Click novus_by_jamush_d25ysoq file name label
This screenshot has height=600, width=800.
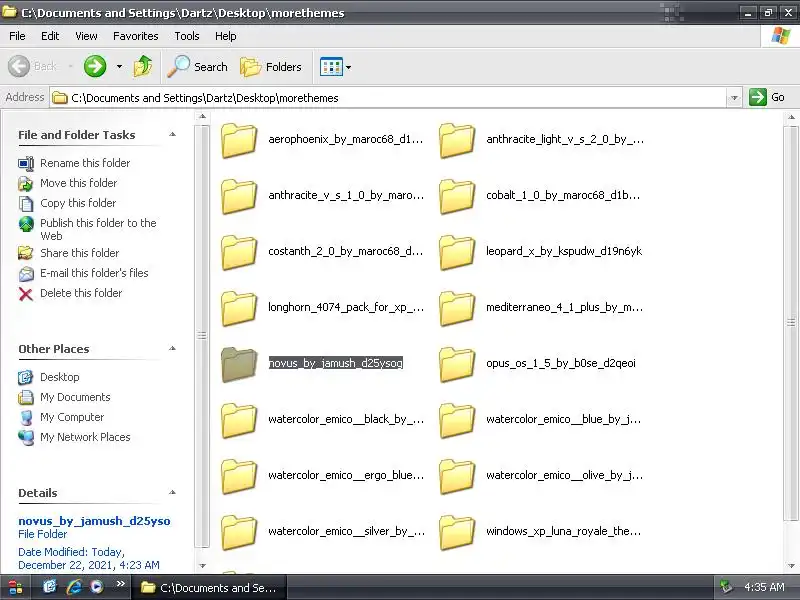pyautogui.click(x=336, y=363)
